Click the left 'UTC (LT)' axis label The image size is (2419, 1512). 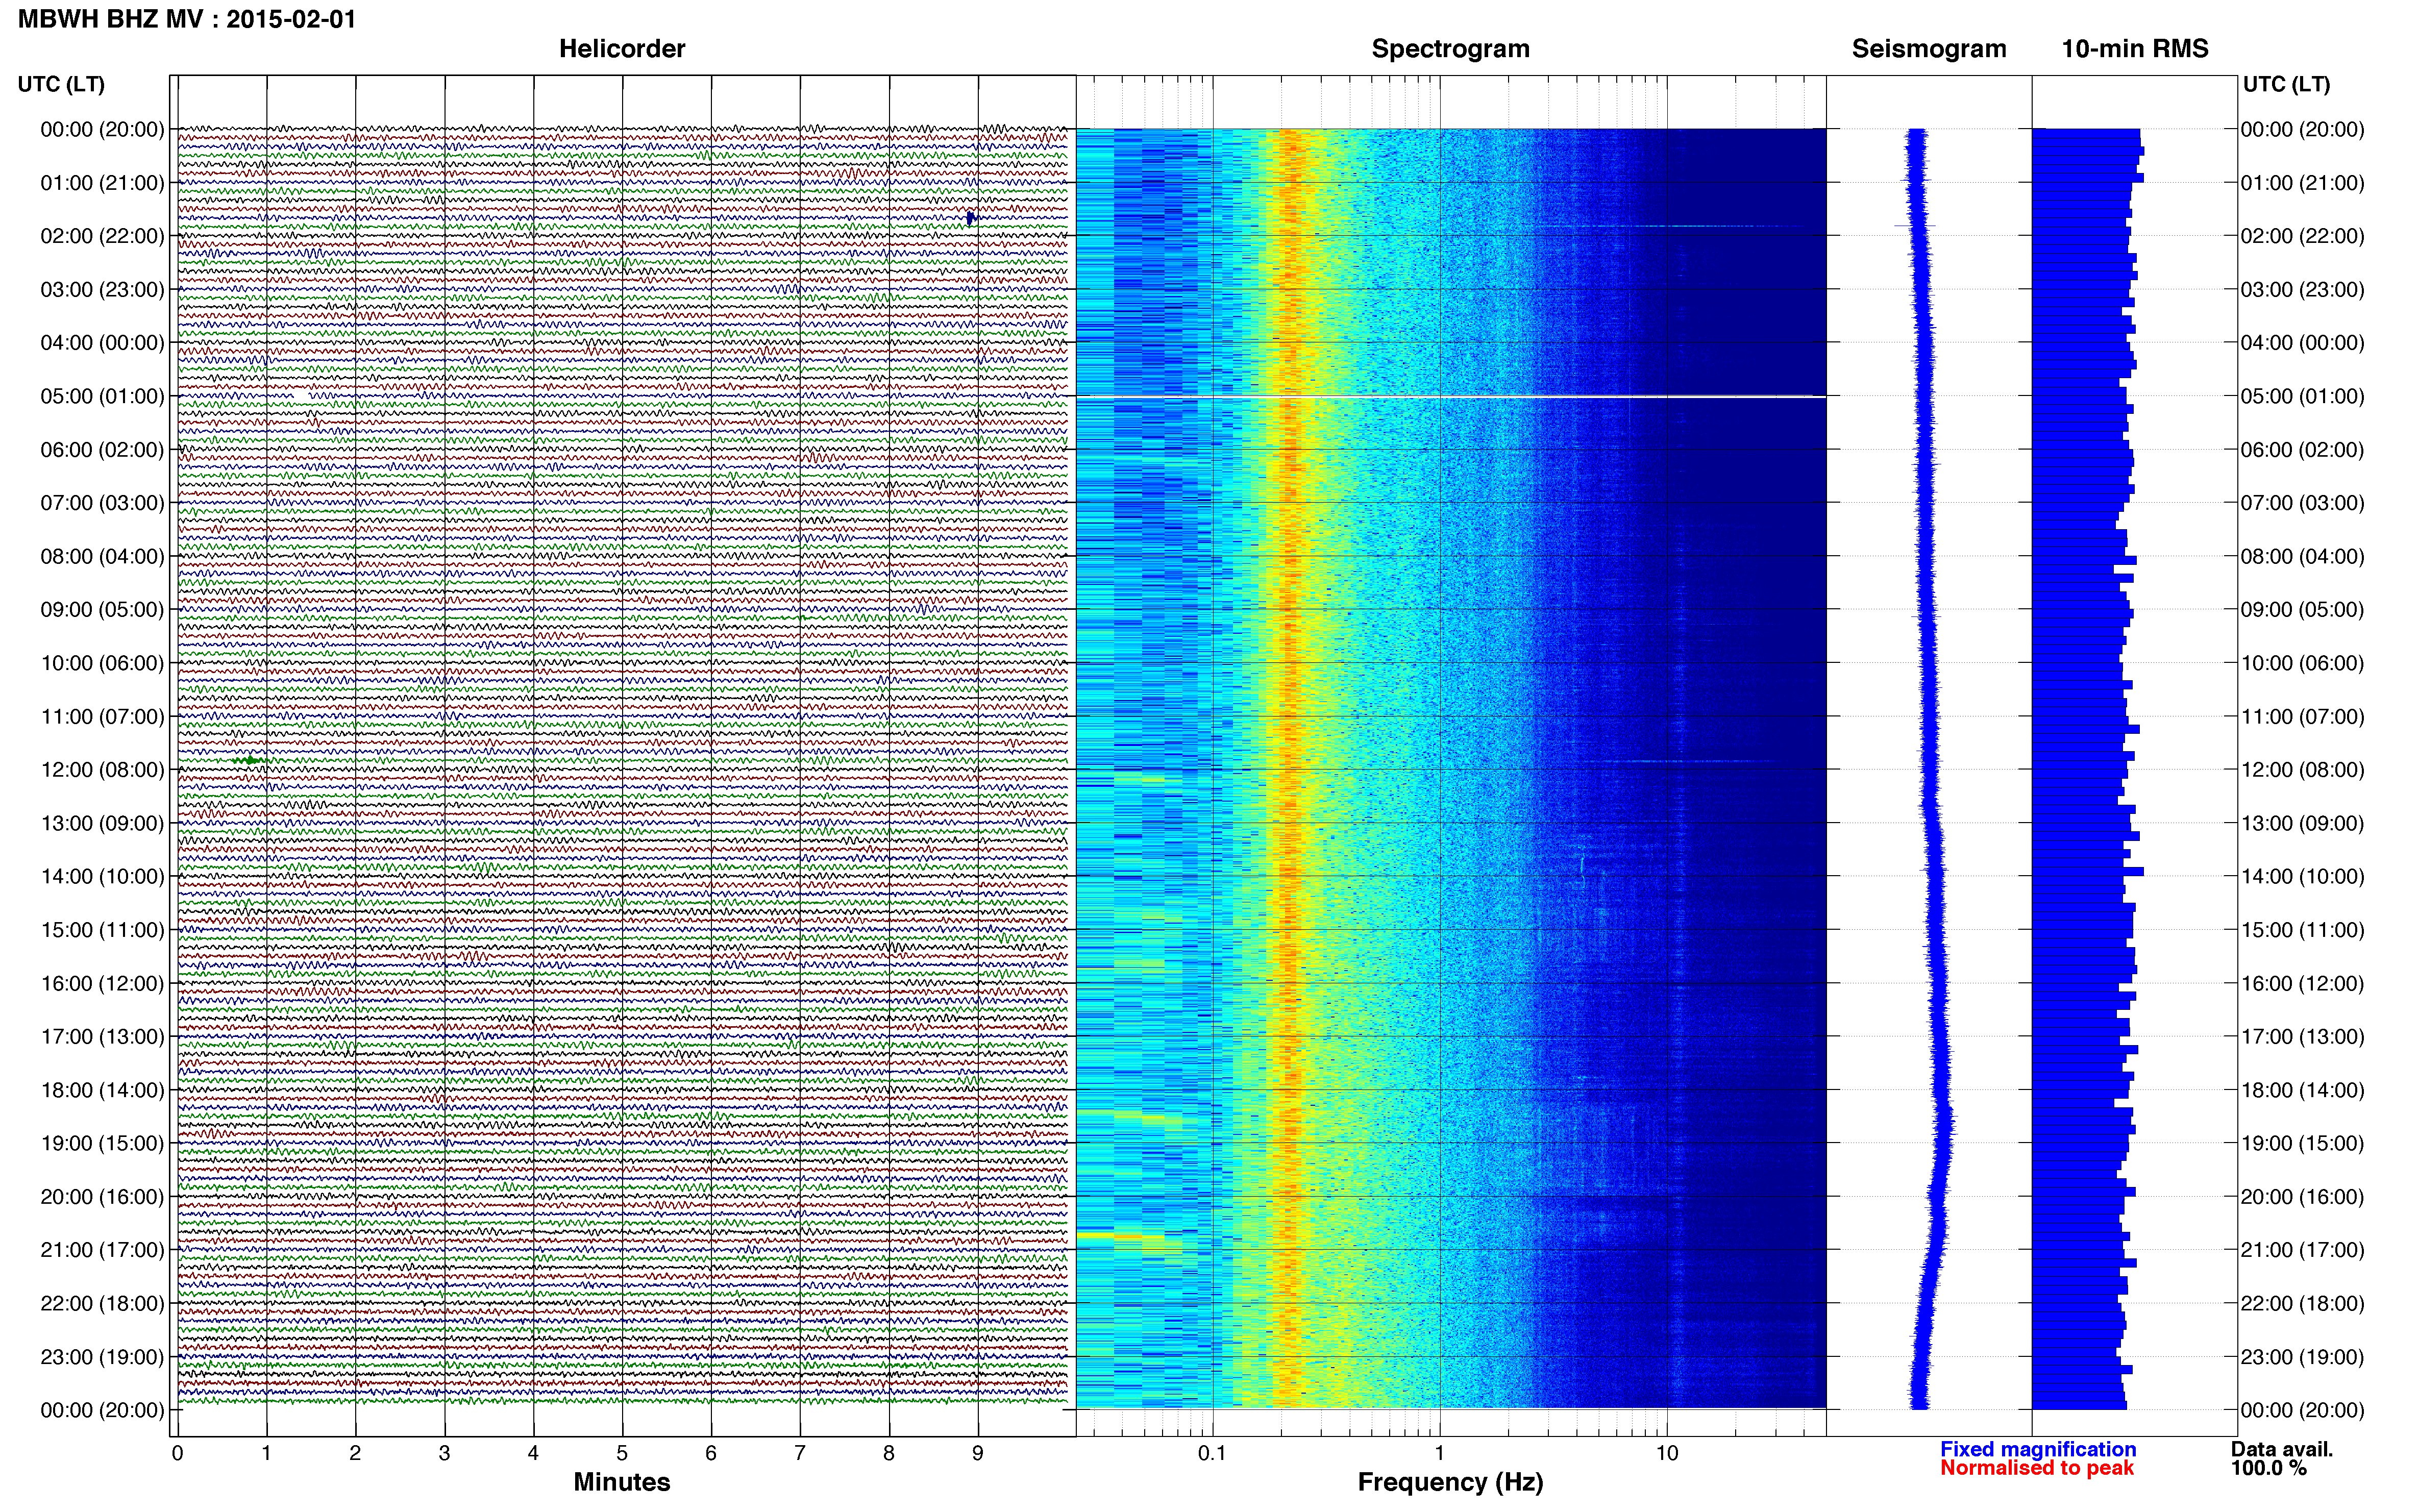tap(61, 84)
